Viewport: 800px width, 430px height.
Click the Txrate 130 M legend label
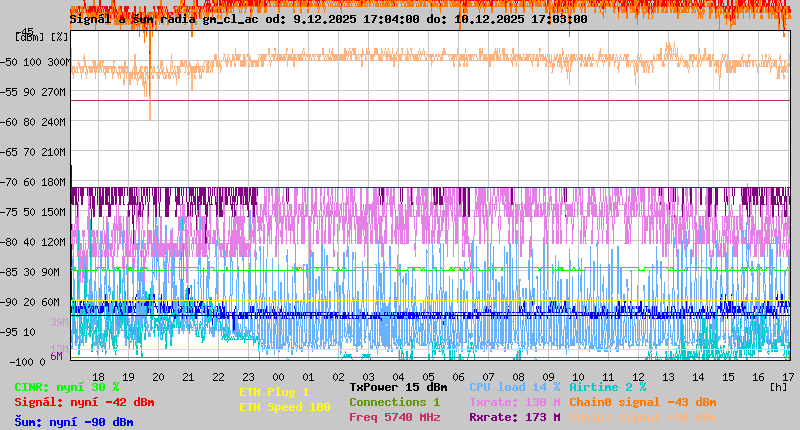click(514, 402)
